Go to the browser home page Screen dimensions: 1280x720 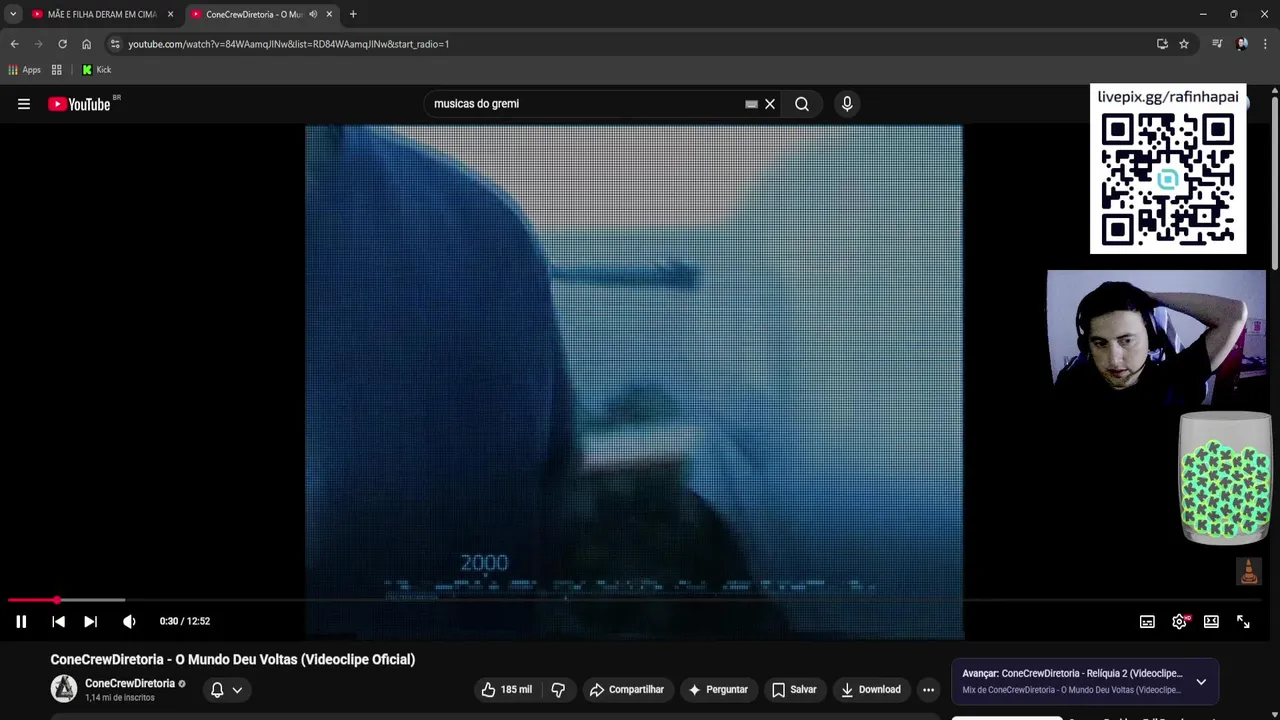tap(86, 44)
